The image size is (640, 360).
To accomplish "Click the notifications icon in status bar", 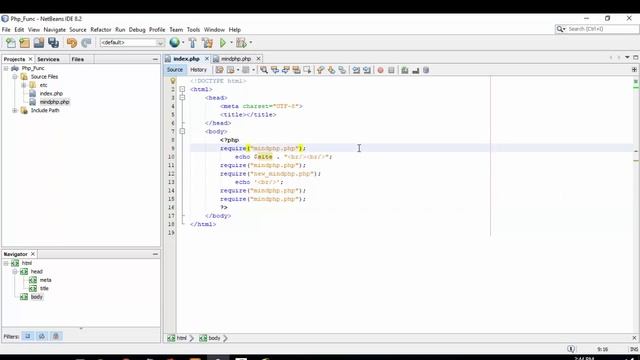I will (571, 349).
